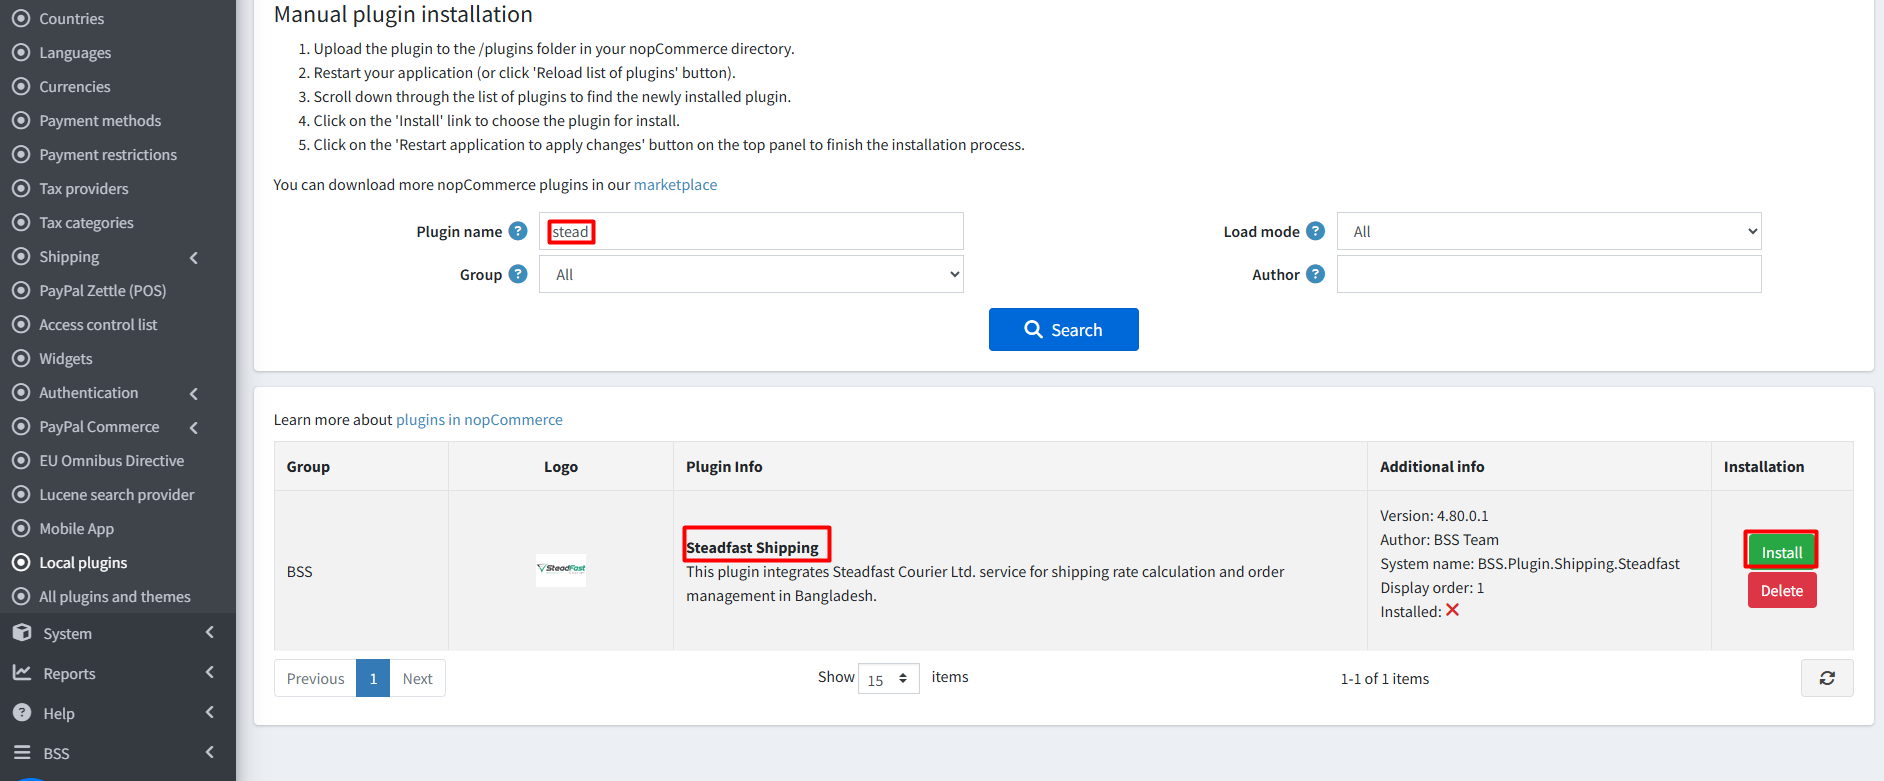Delete the Steadfast Shipping plugin
Image resolution: width=1884 pixels, height=781 pixels.
[1781, 591]
